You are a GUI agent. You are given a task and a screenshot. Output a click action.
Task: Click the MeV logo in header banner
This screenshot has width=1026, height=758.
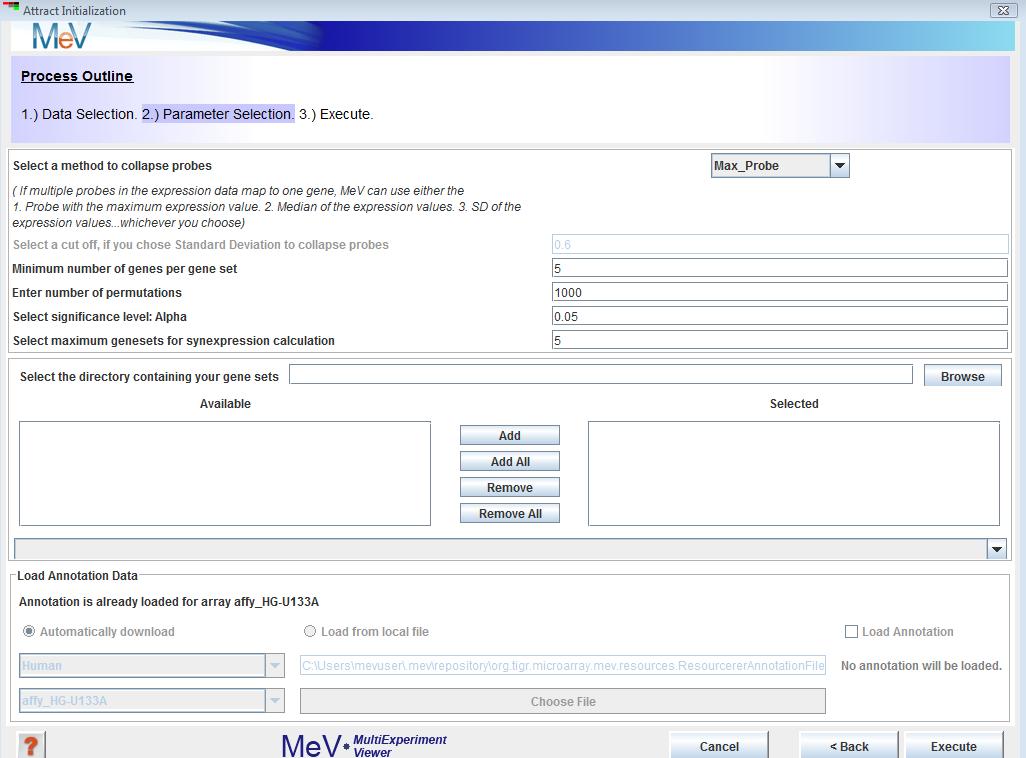61,36
